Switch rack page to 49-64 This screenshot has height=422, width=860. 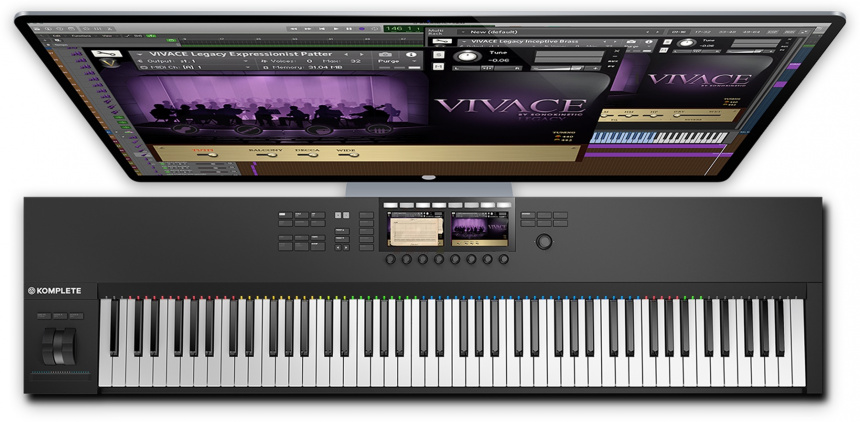pos(750,32)
